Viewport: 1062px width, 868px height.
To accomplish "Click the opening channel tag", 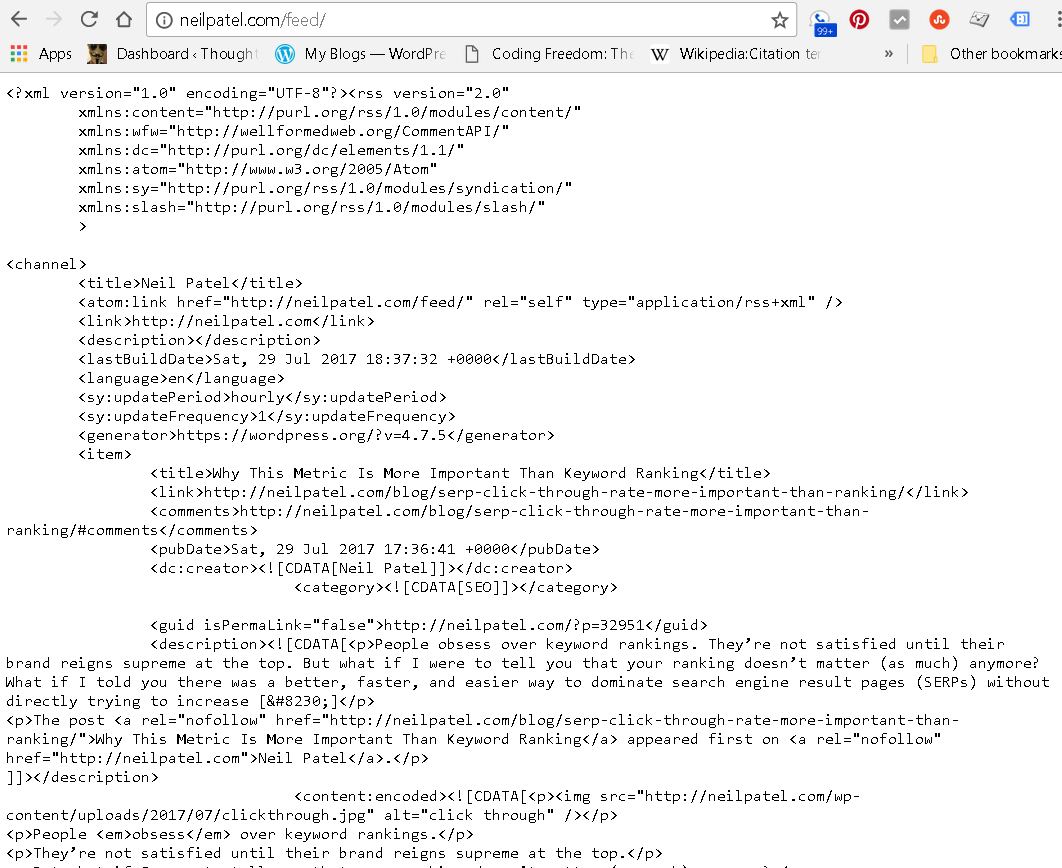I will pyautogui.click(x=47, y=264).
